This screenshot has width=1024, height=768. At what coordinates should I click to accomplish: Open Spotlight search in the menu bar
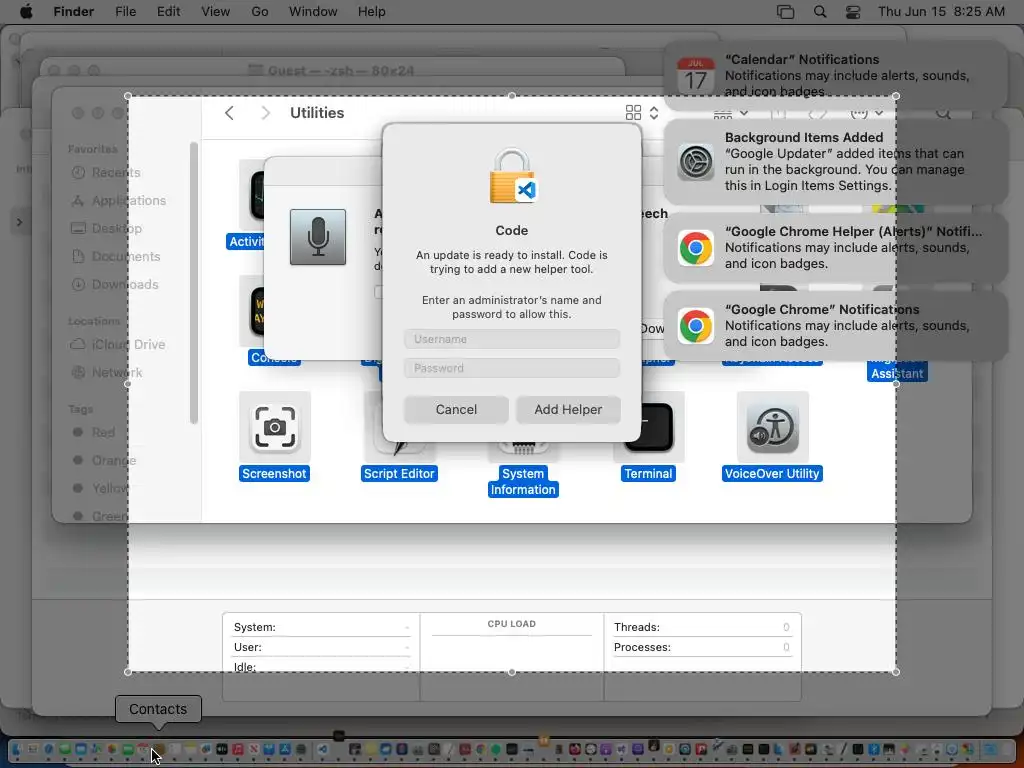tap(820, 12)
